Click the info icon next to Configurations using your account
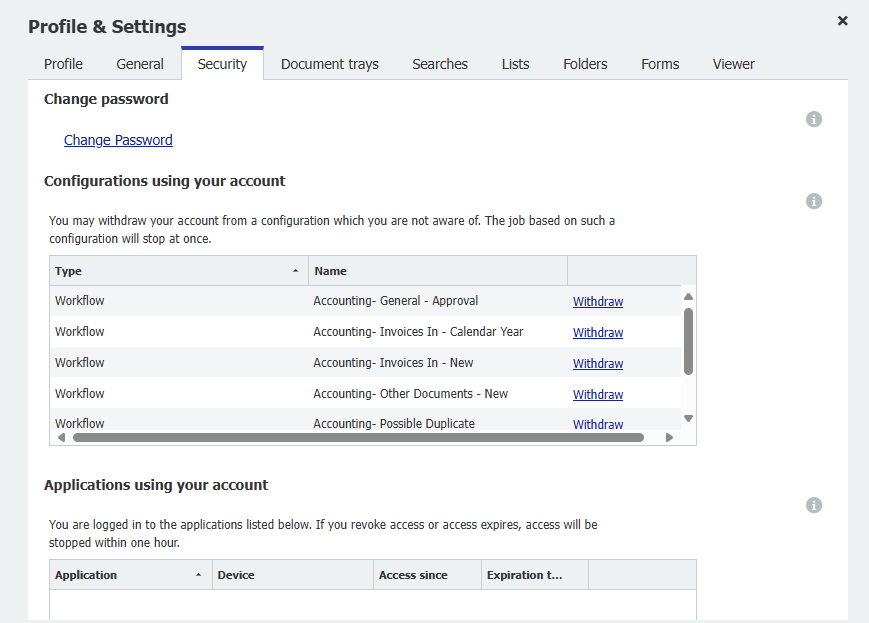Screen dimensions: 869x623 point(814,200)
